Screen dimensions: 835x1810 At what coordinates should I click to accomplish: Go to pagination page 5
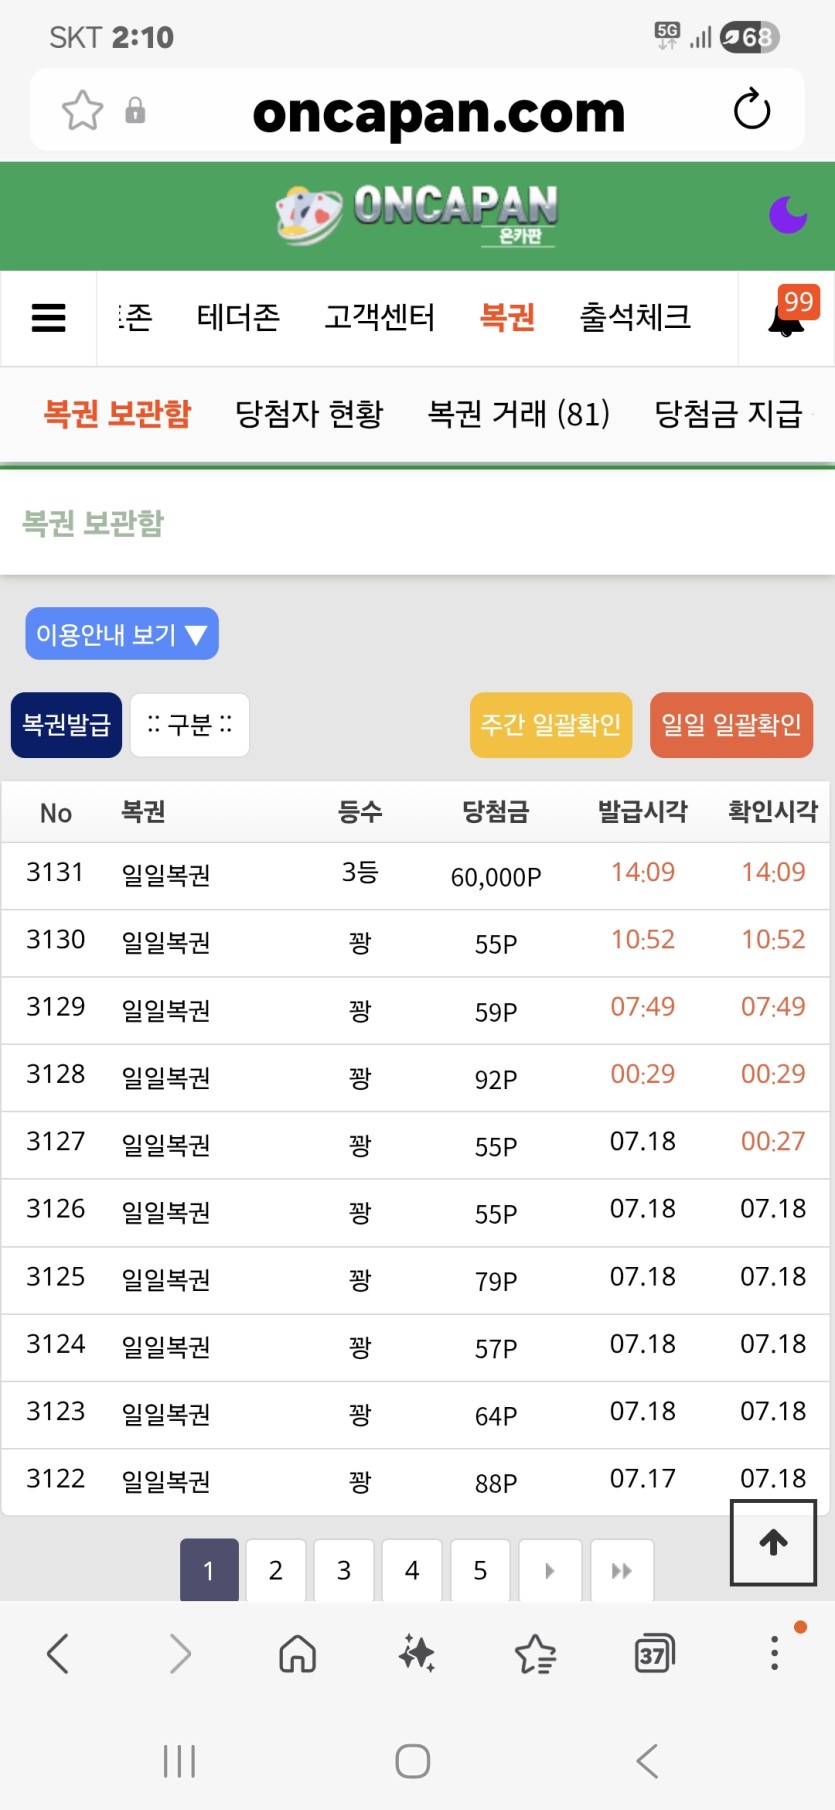pyautogui.click(x=480, y=1571)
